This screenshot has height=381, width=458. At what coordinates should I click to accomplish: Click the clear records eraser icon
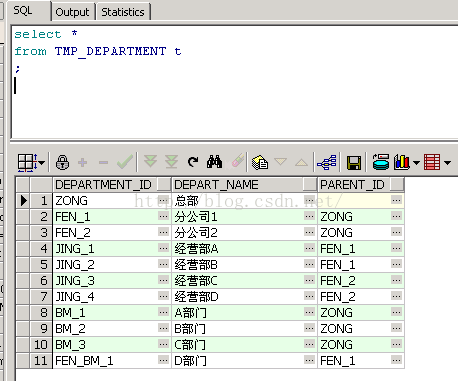pos(237,161)
